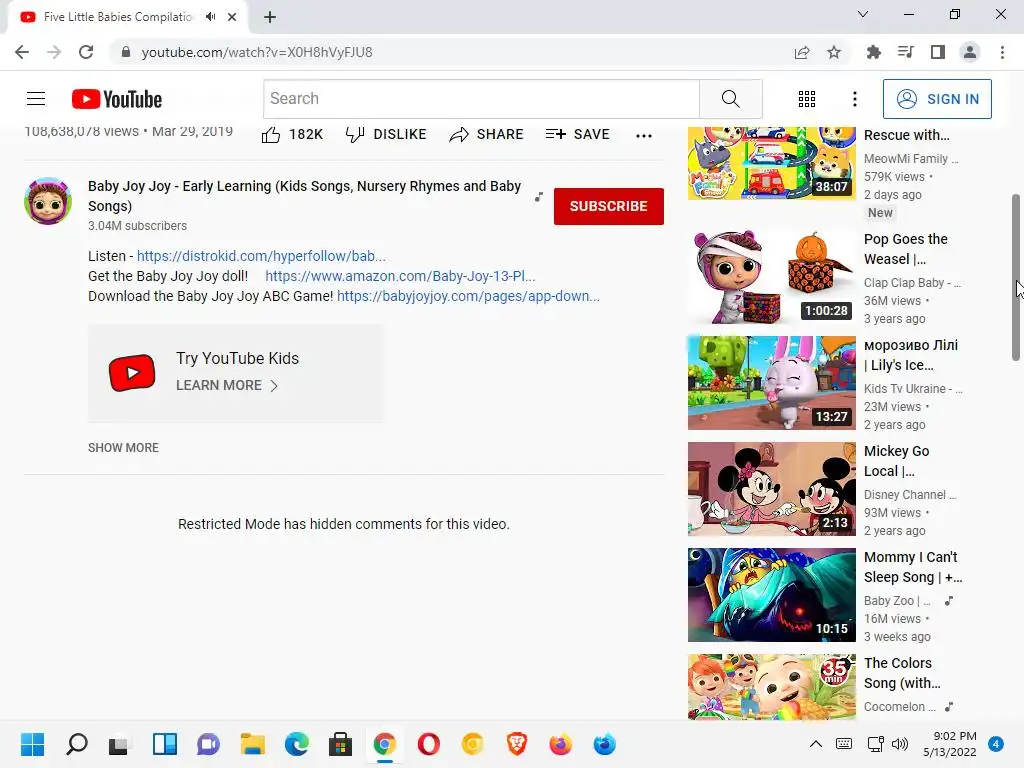The image size is (1024, 768).
Task: Launch Brave browser from taskbar
Action: tap(517, 744)
